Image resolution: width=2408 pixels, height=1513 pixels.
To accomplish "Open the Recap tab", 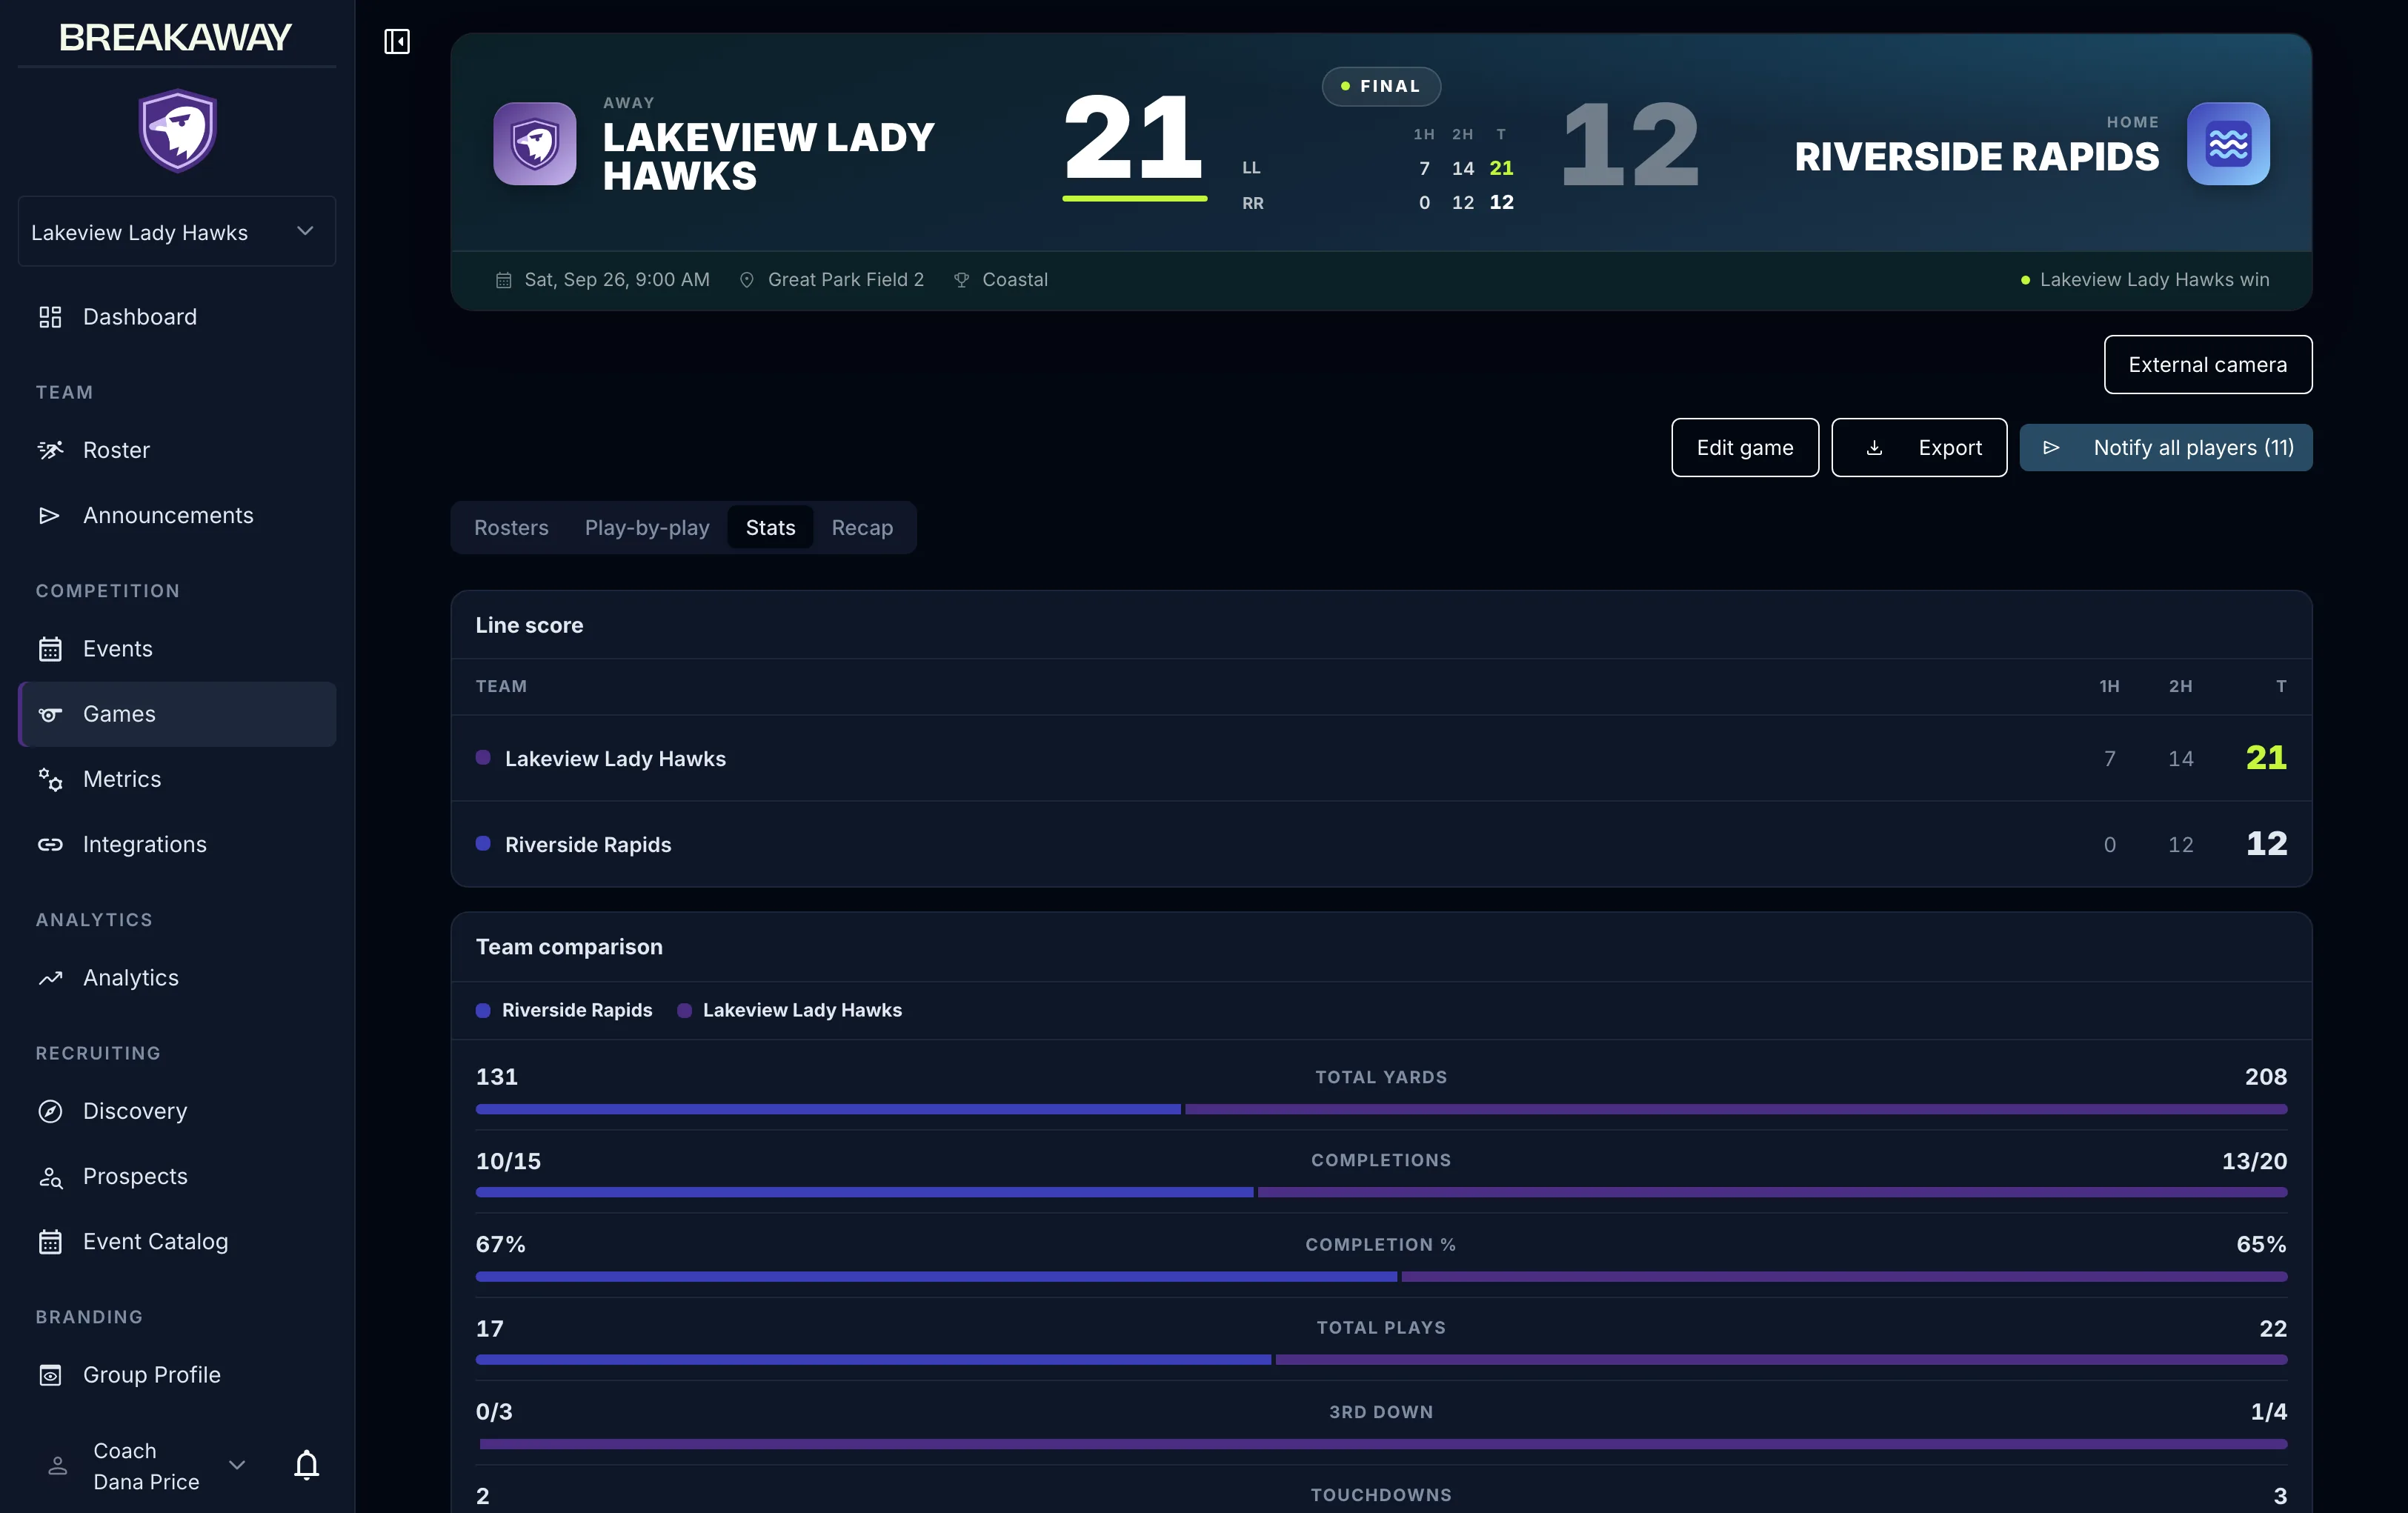I will coord(862,527).
